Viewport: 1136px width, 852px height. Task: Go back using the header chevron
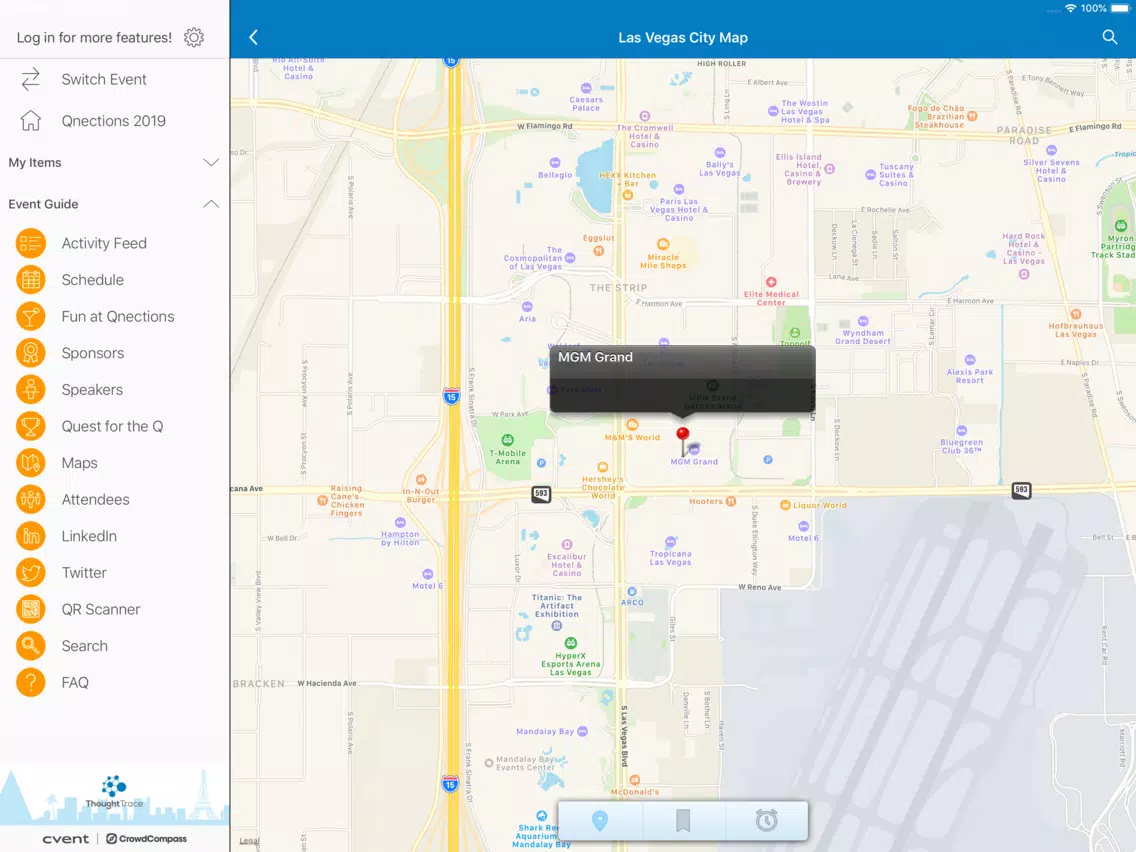point(254,38)
